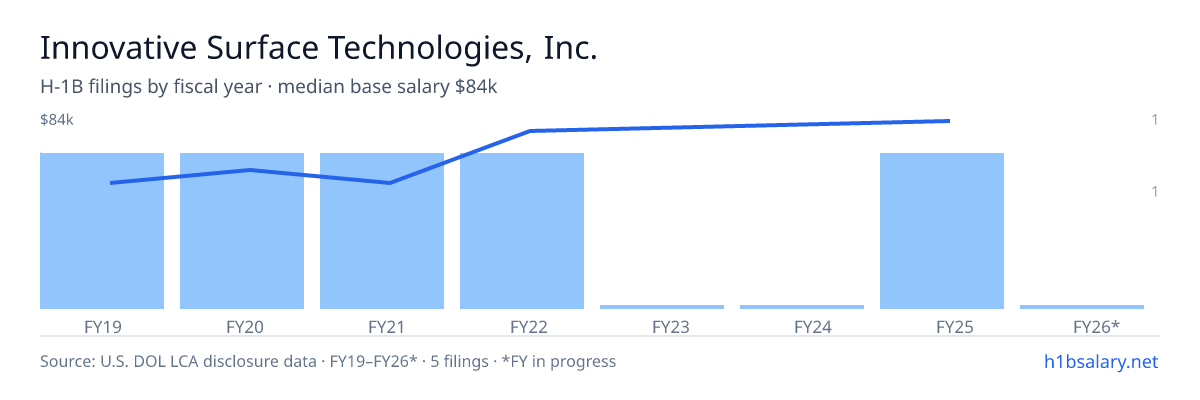Click the salary line endpoint at FY25
Image resolution: width=1200 pixels, height=400 pixels.
pos(948,121)
